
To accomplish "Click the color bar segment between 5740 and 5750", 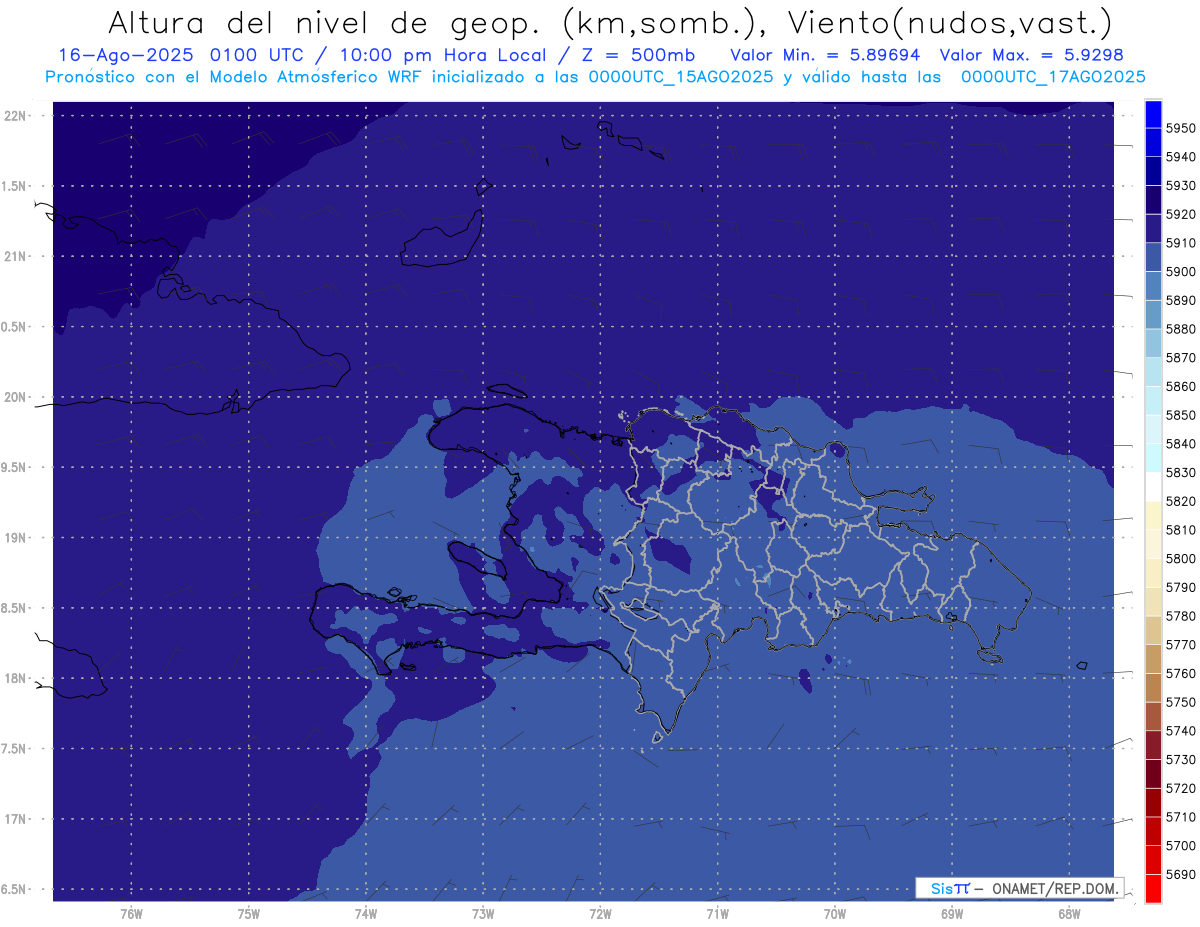I will (1153, 716).
